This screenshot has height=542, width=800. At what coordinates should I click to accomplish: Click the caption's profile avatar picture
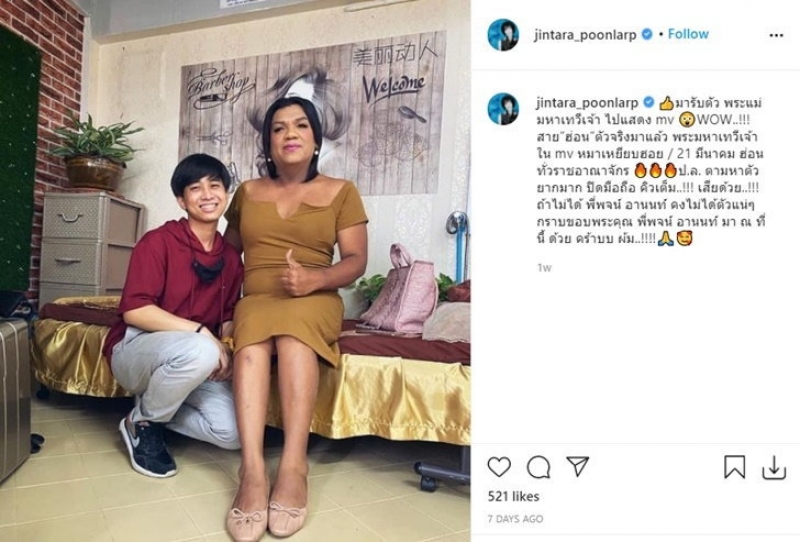[503, 109]
